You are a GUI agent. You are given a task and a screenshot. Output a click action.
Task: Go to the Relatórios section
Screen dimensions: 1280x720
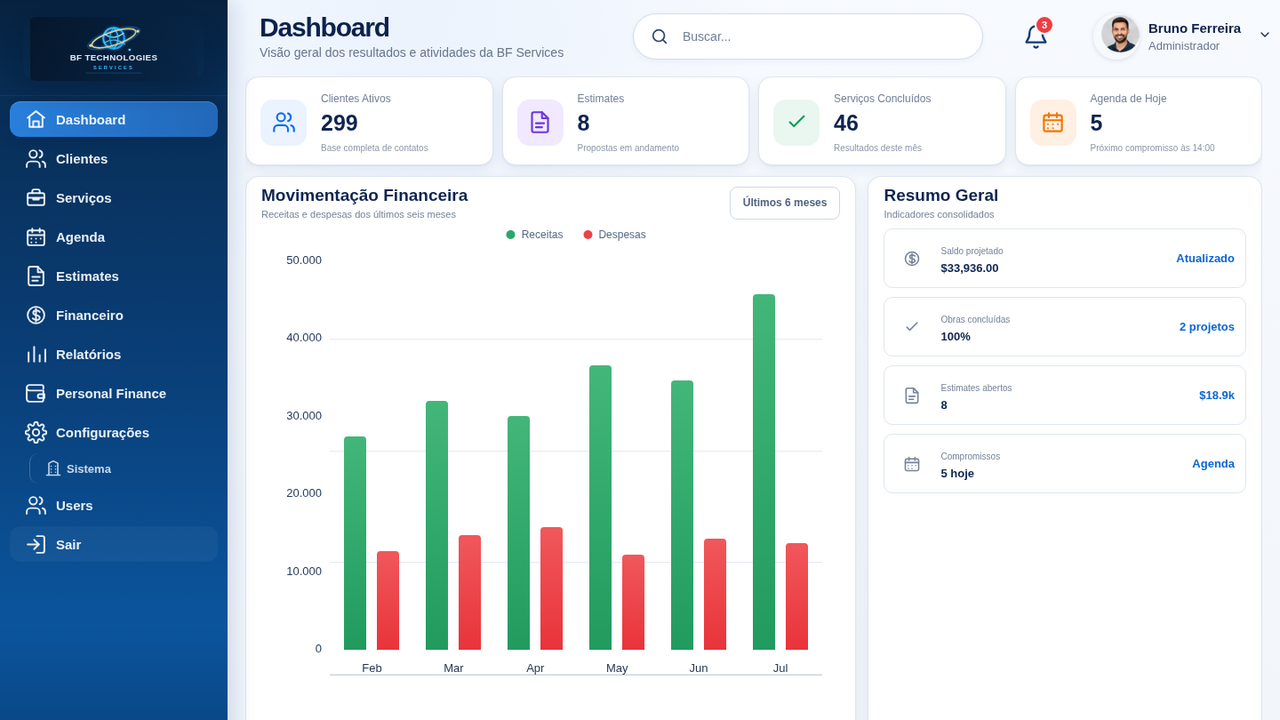click(x=114, y=354)
